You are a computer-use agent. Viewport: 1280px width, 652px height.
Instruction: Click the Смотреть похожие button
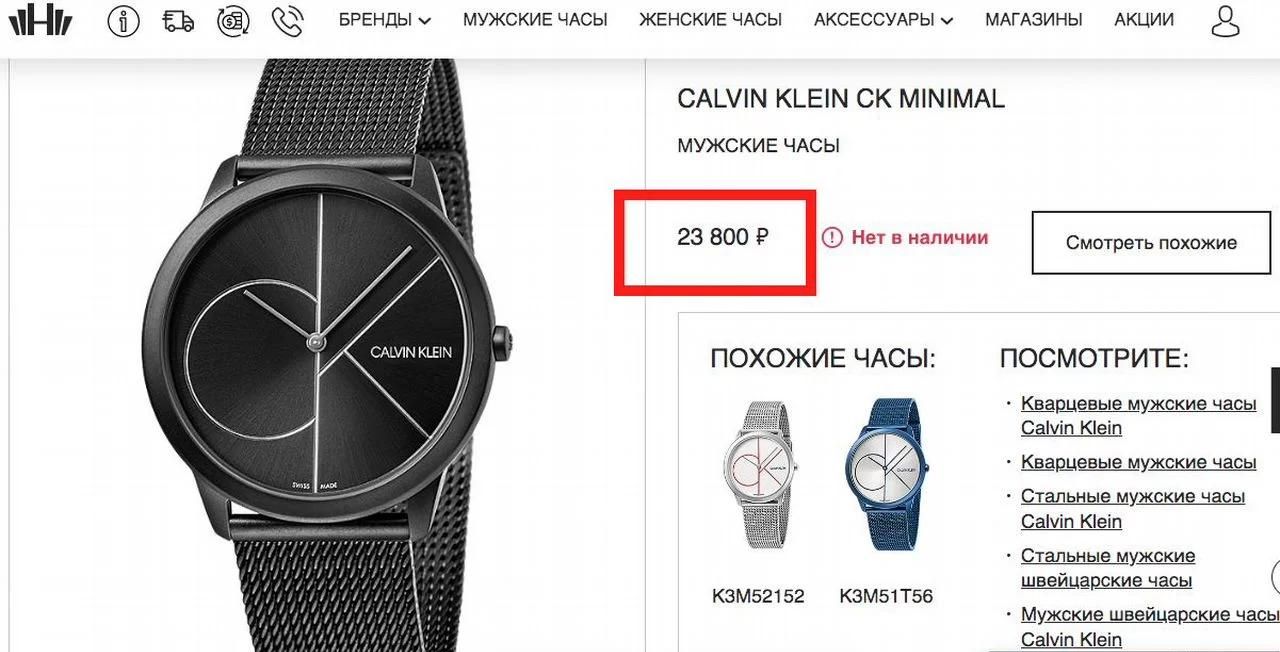[1151, 242]
